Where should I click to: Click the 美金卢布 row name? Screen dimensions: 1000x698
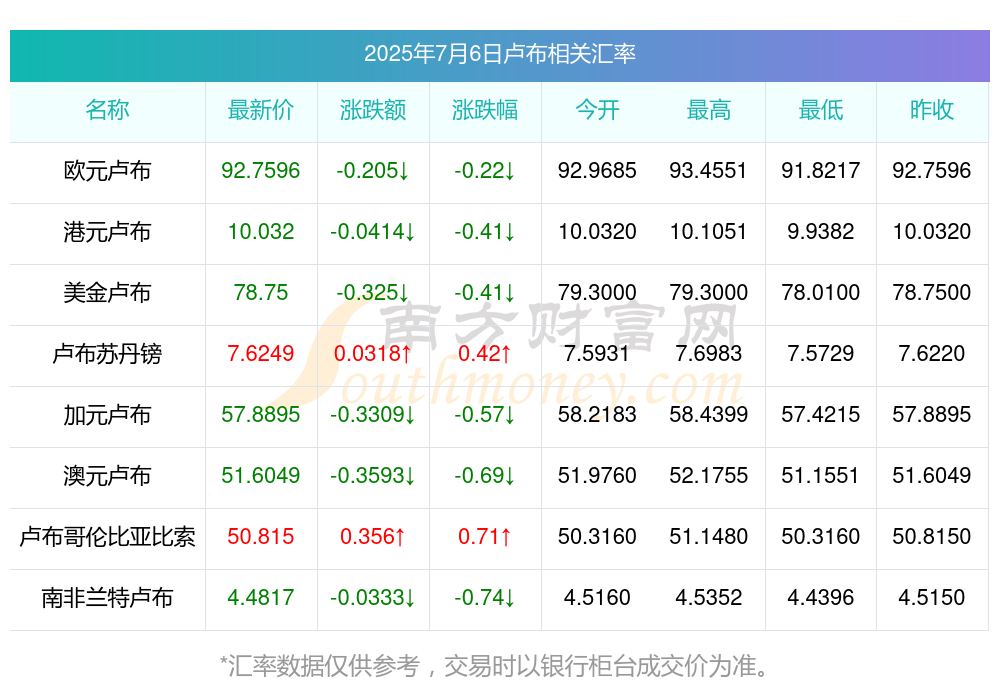(107, 292)
